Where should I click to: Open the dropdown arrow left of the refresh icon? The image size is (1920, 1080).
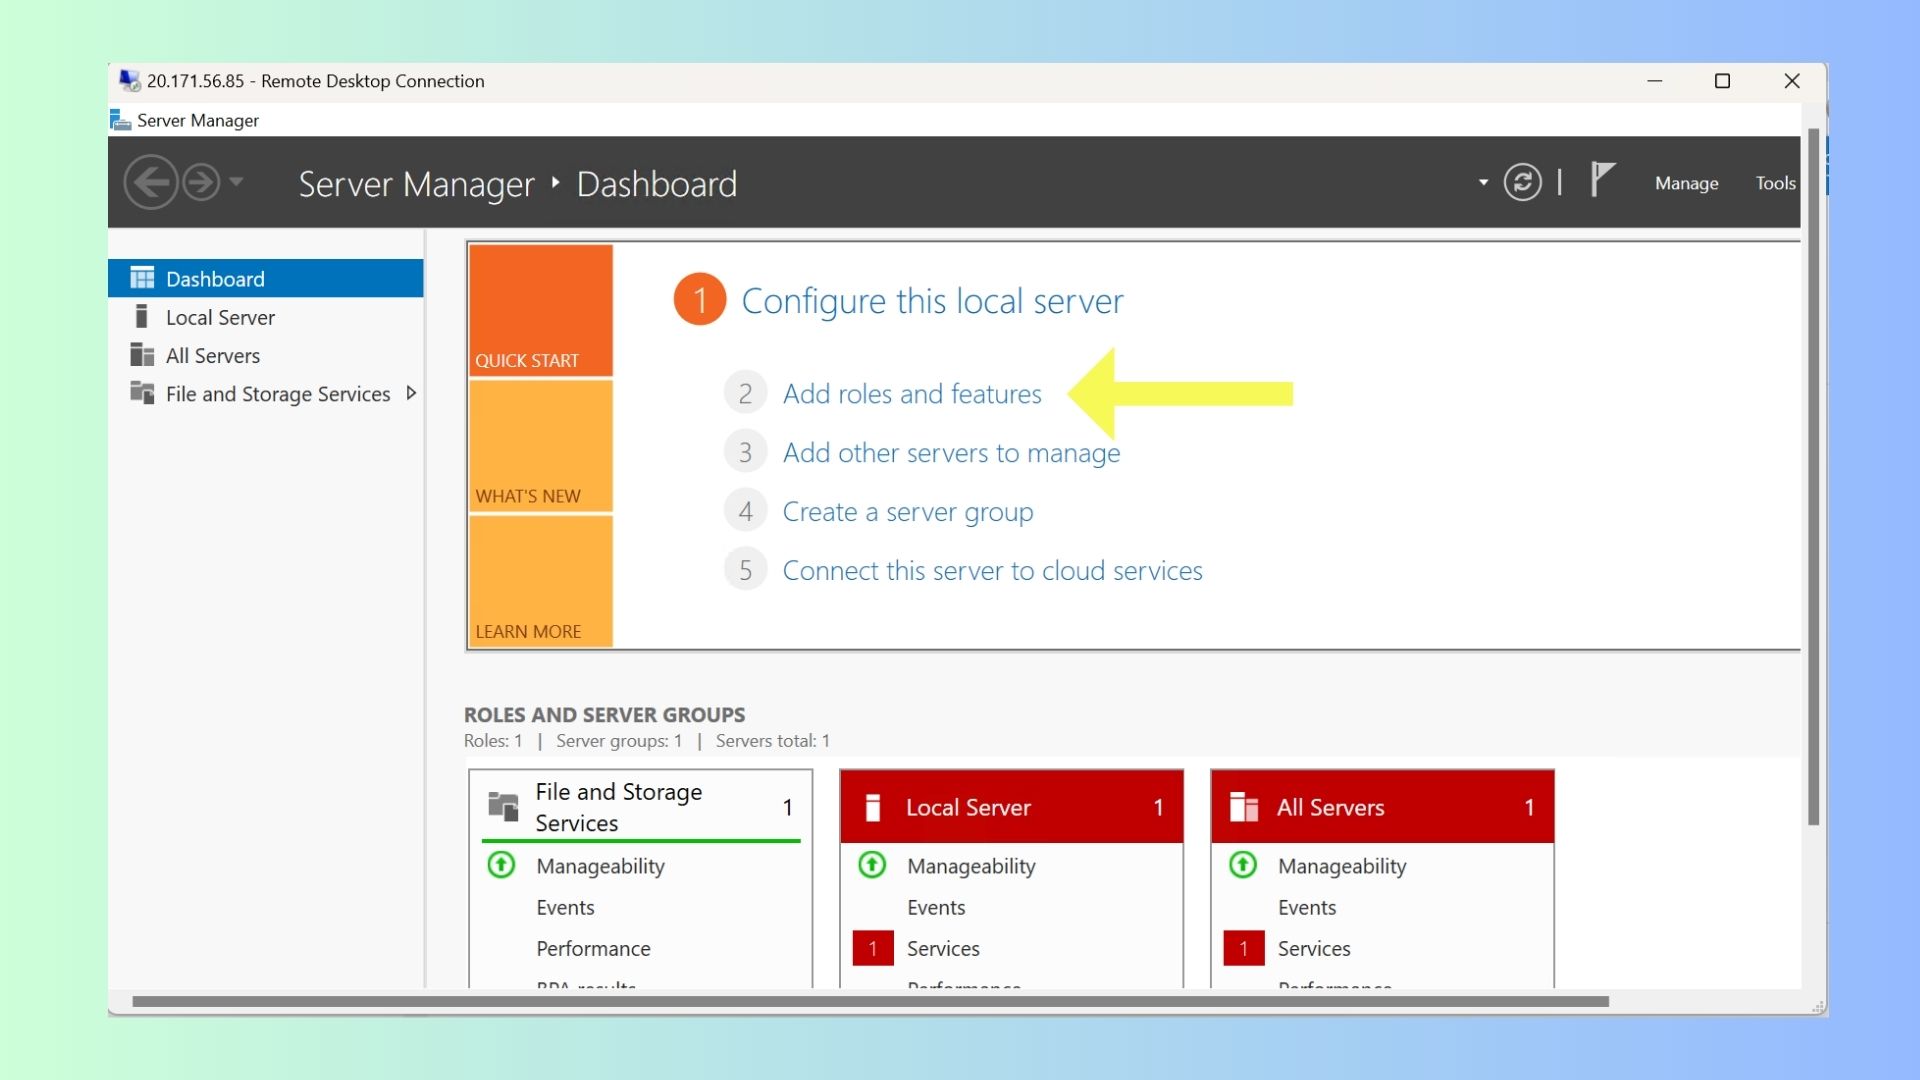click(x=1483, y=182)
